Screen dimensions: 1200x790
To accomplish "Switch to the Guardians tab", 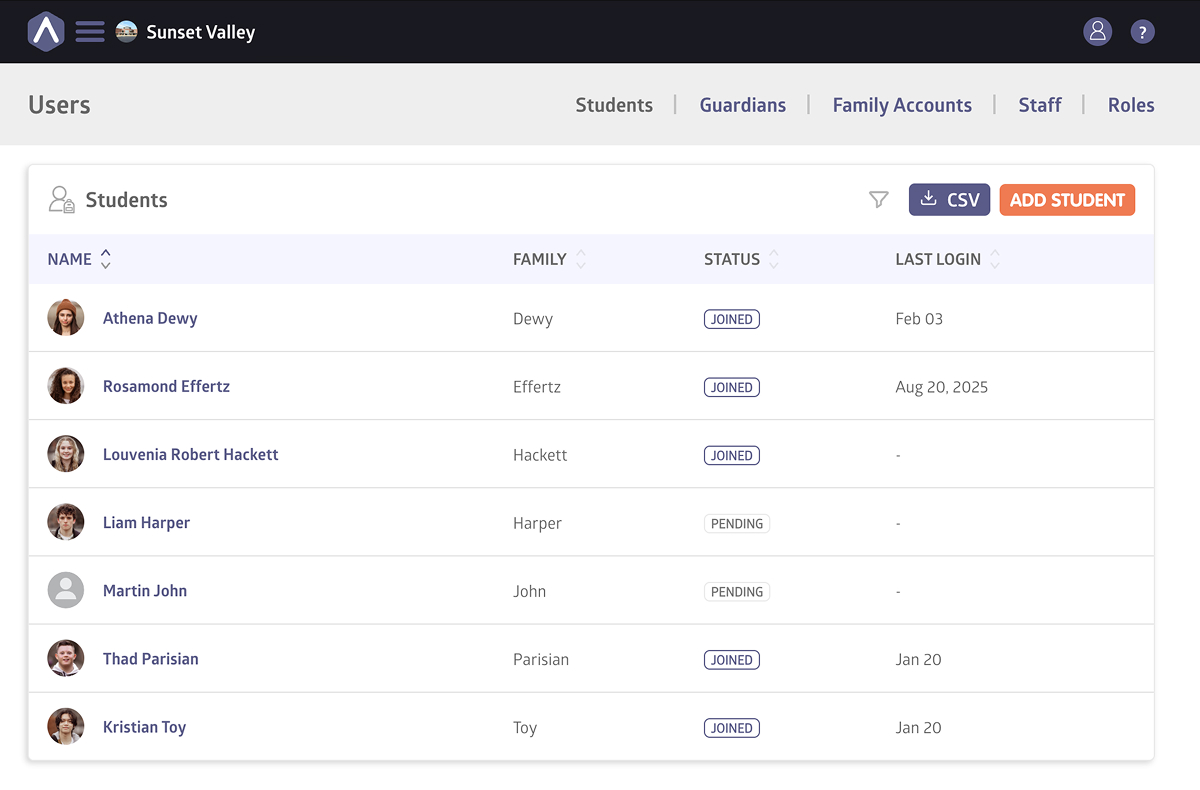I will [742, 105].
